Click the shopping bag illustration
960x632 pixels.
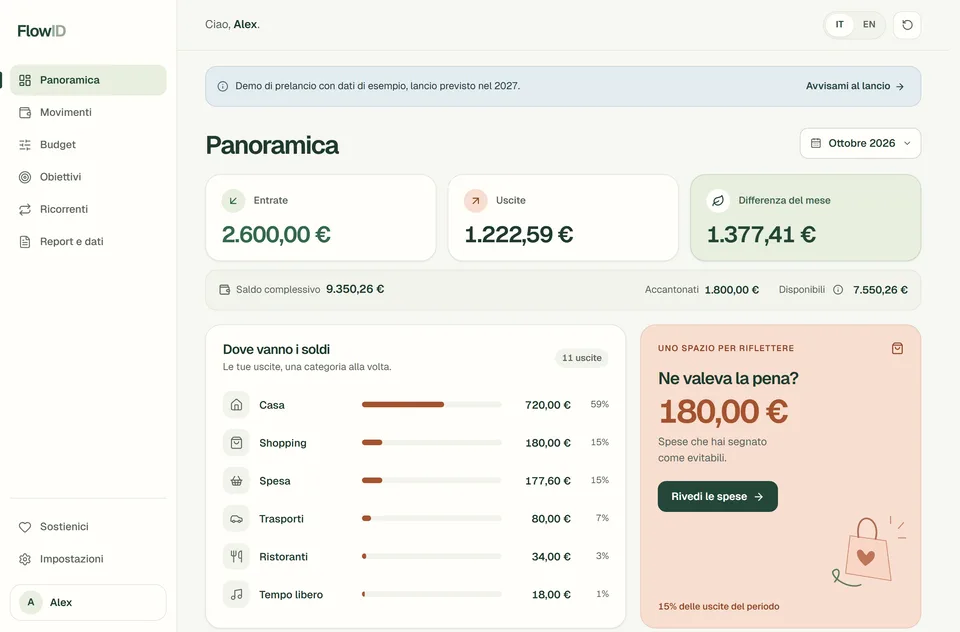click(868, 552)
